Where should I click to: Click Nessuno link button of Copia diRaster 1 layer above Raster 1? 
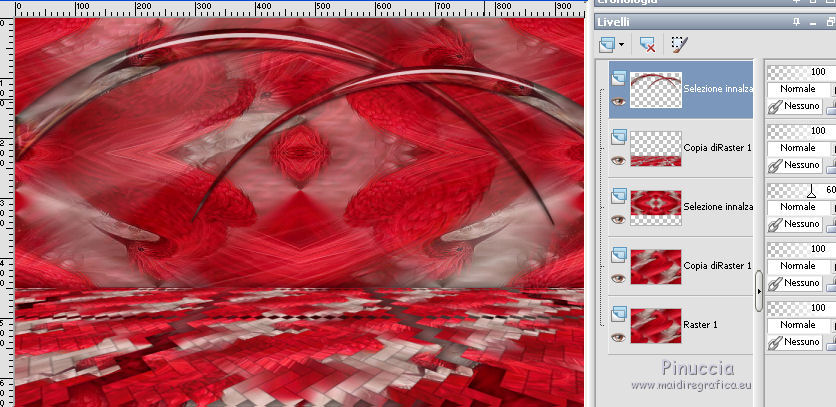point(794,283)
